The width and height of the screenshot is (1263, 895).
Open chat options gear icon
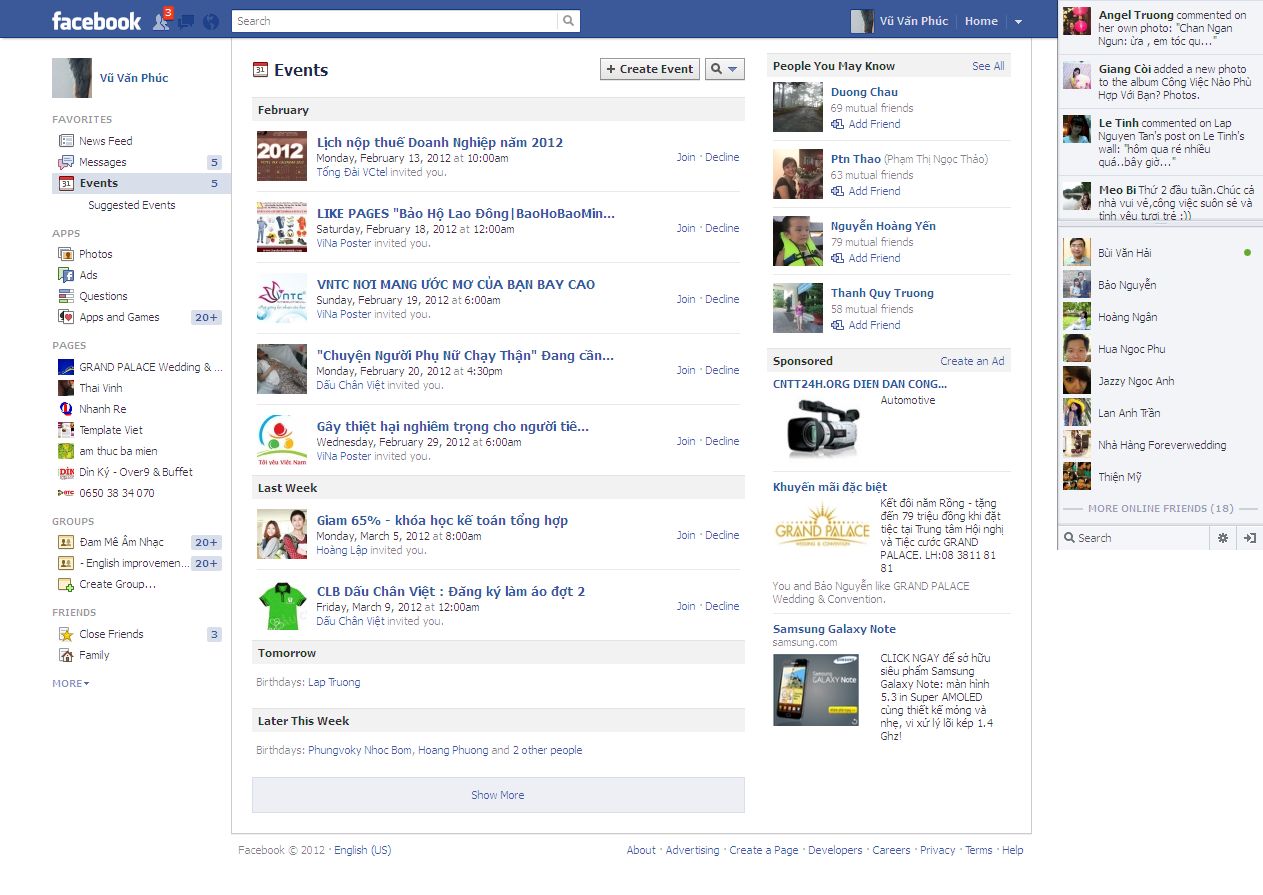(x=1222, y=537)
